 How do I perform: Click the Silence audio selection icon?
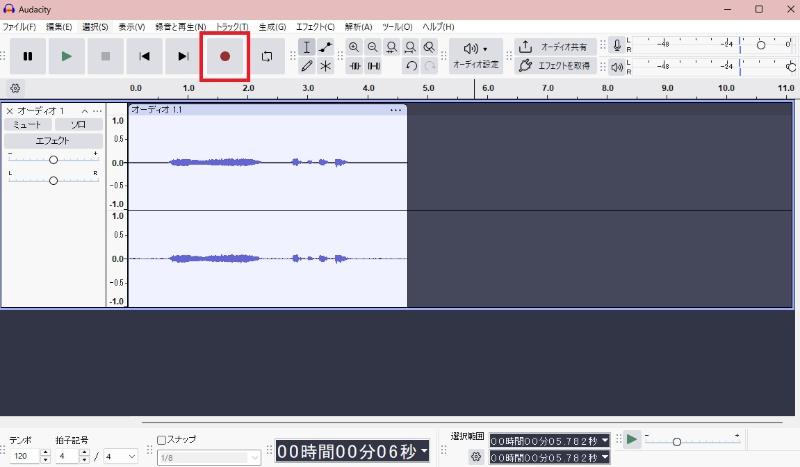coord(373,66)
